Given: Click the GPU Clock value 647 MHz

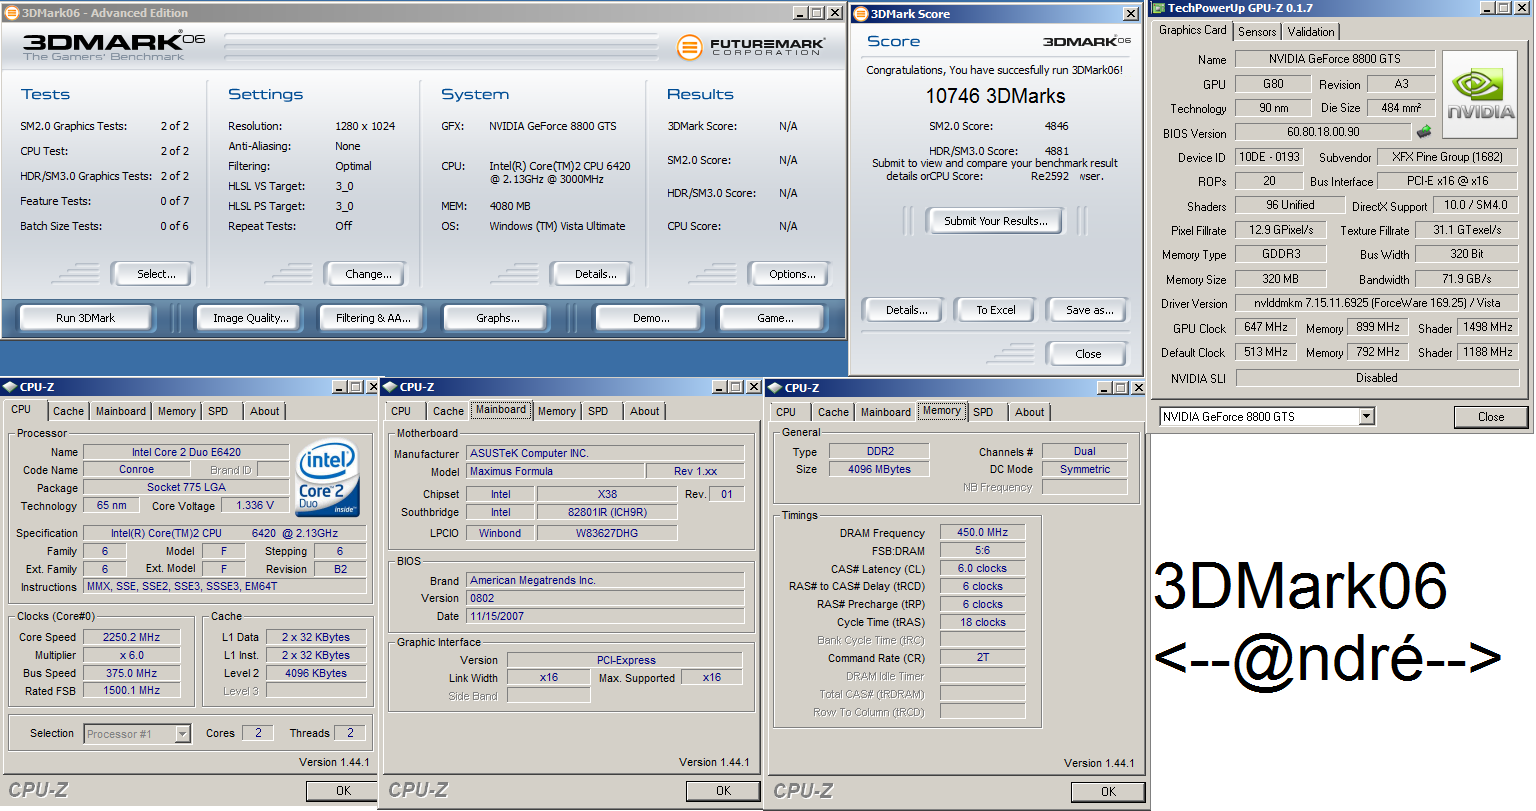Looking at the screenshot, I should coord(1266,327).
